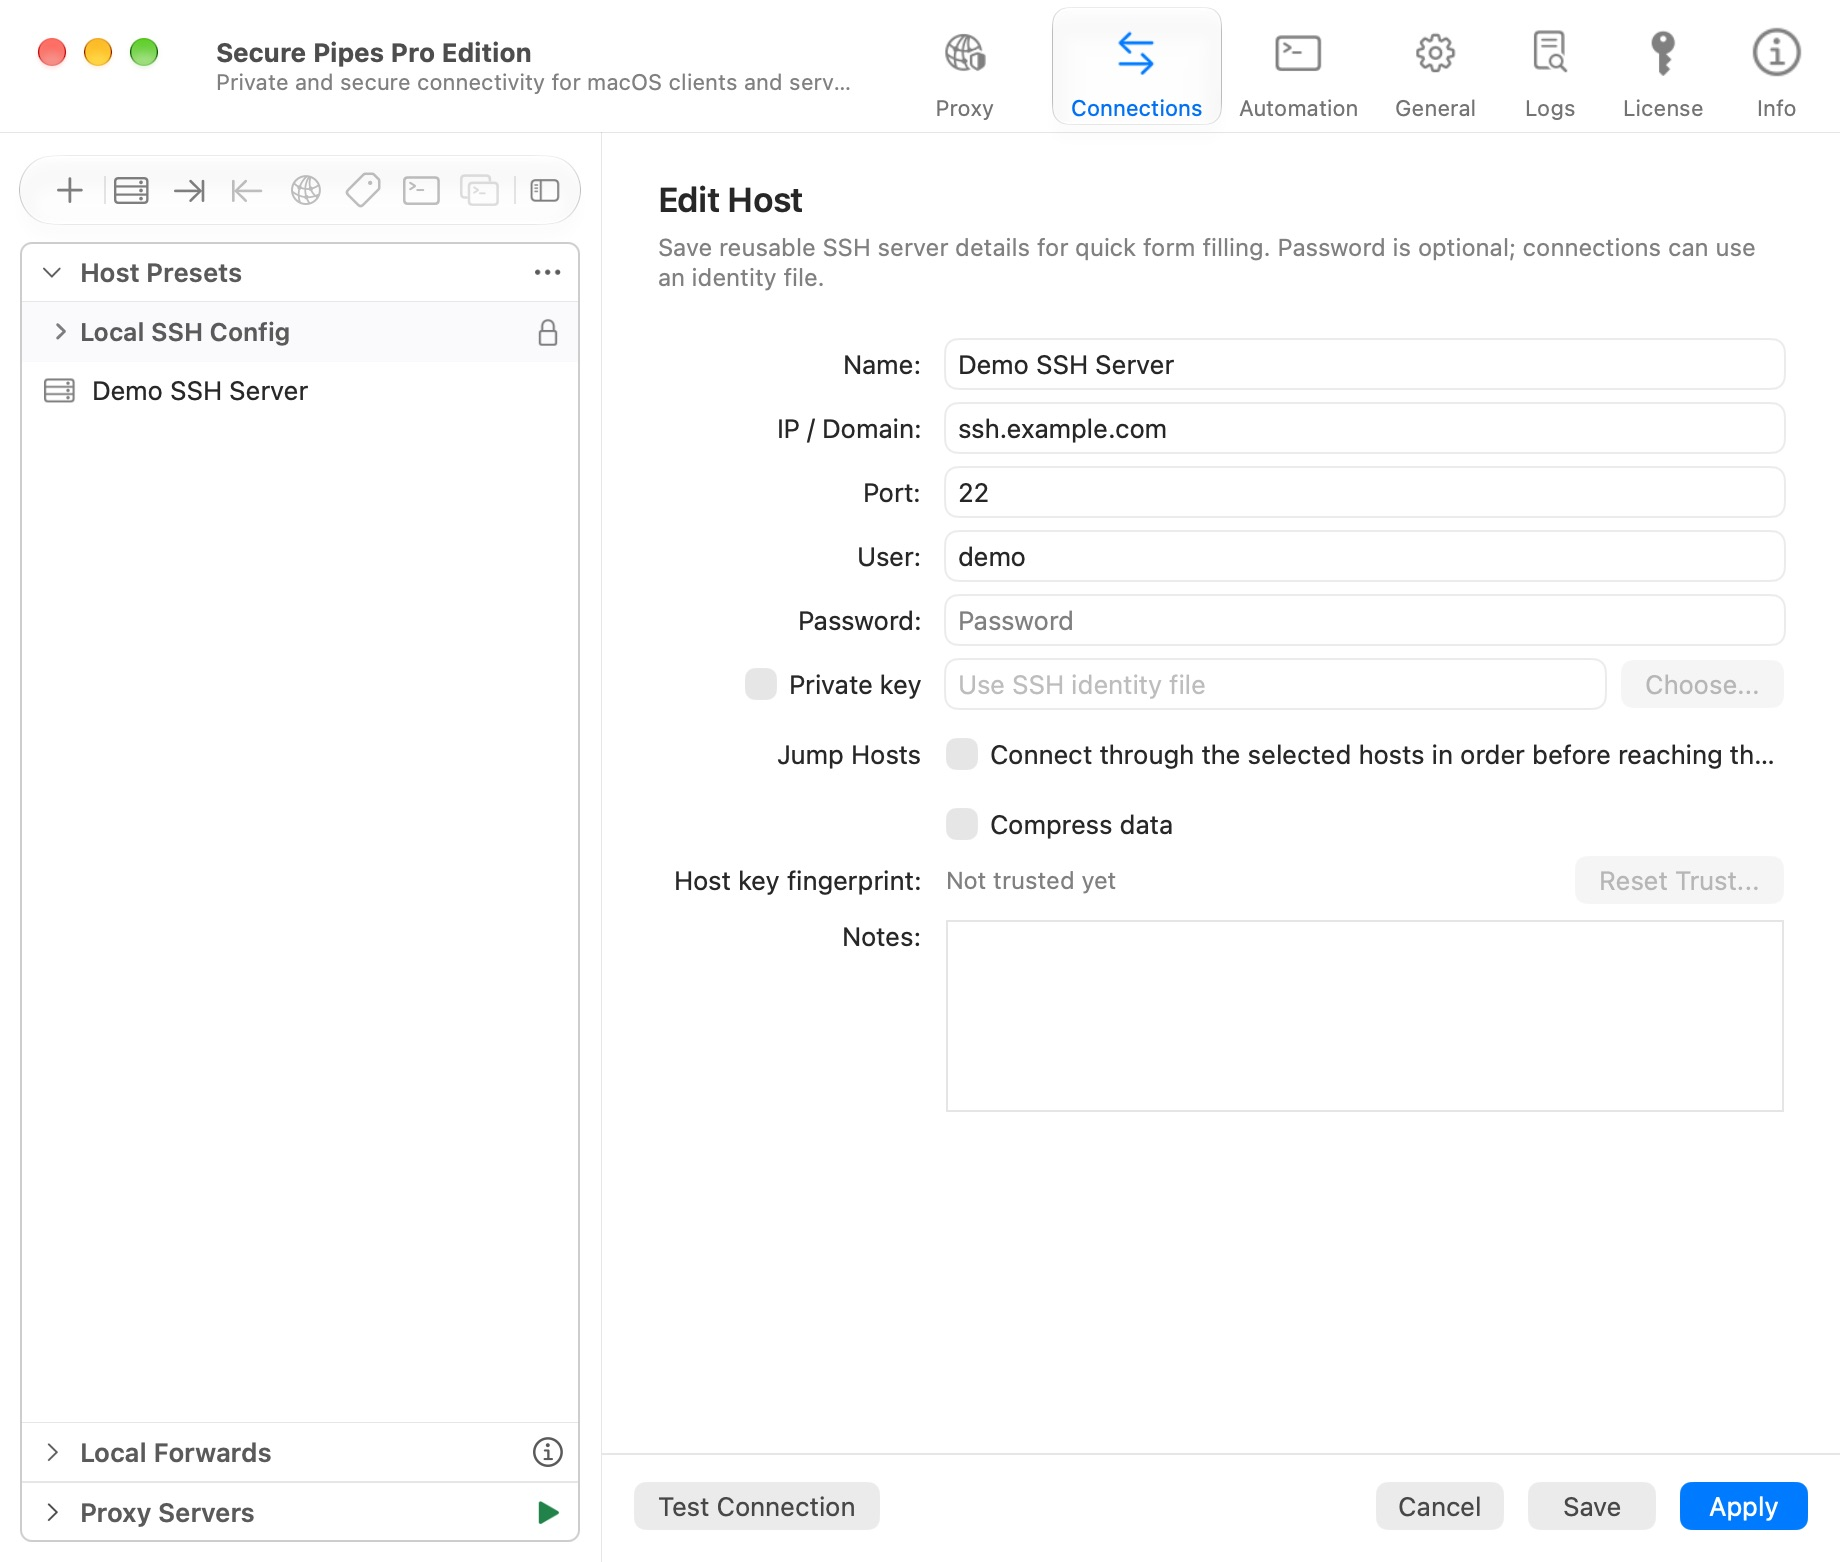
Task: Expand the Local SSH Config group
Action: (x=60, y=332)
